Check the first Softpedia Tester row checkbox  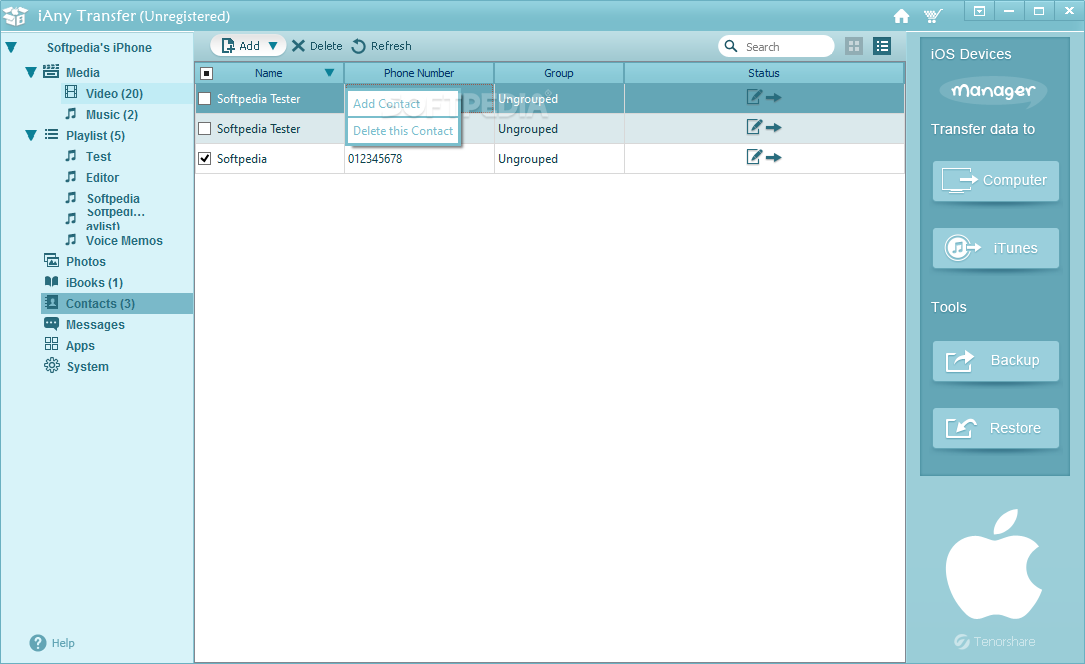click(x=205, y=99)
